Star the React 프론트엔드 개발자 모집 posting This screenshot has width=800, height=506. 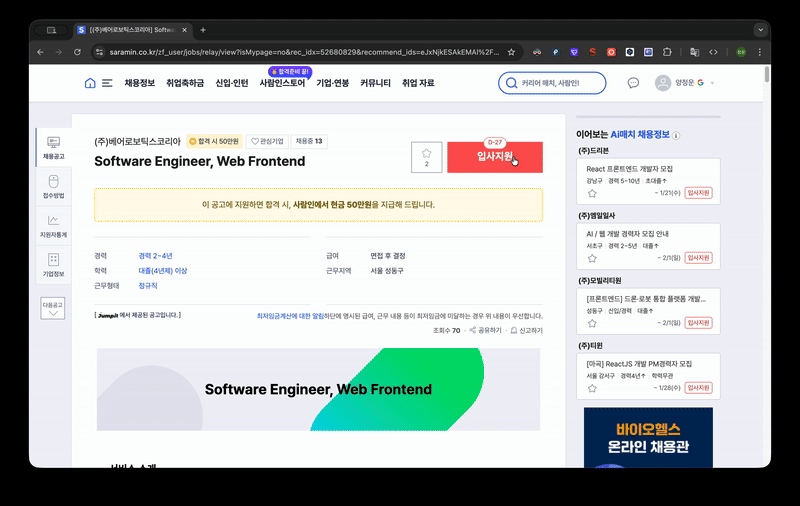(592, 193)
